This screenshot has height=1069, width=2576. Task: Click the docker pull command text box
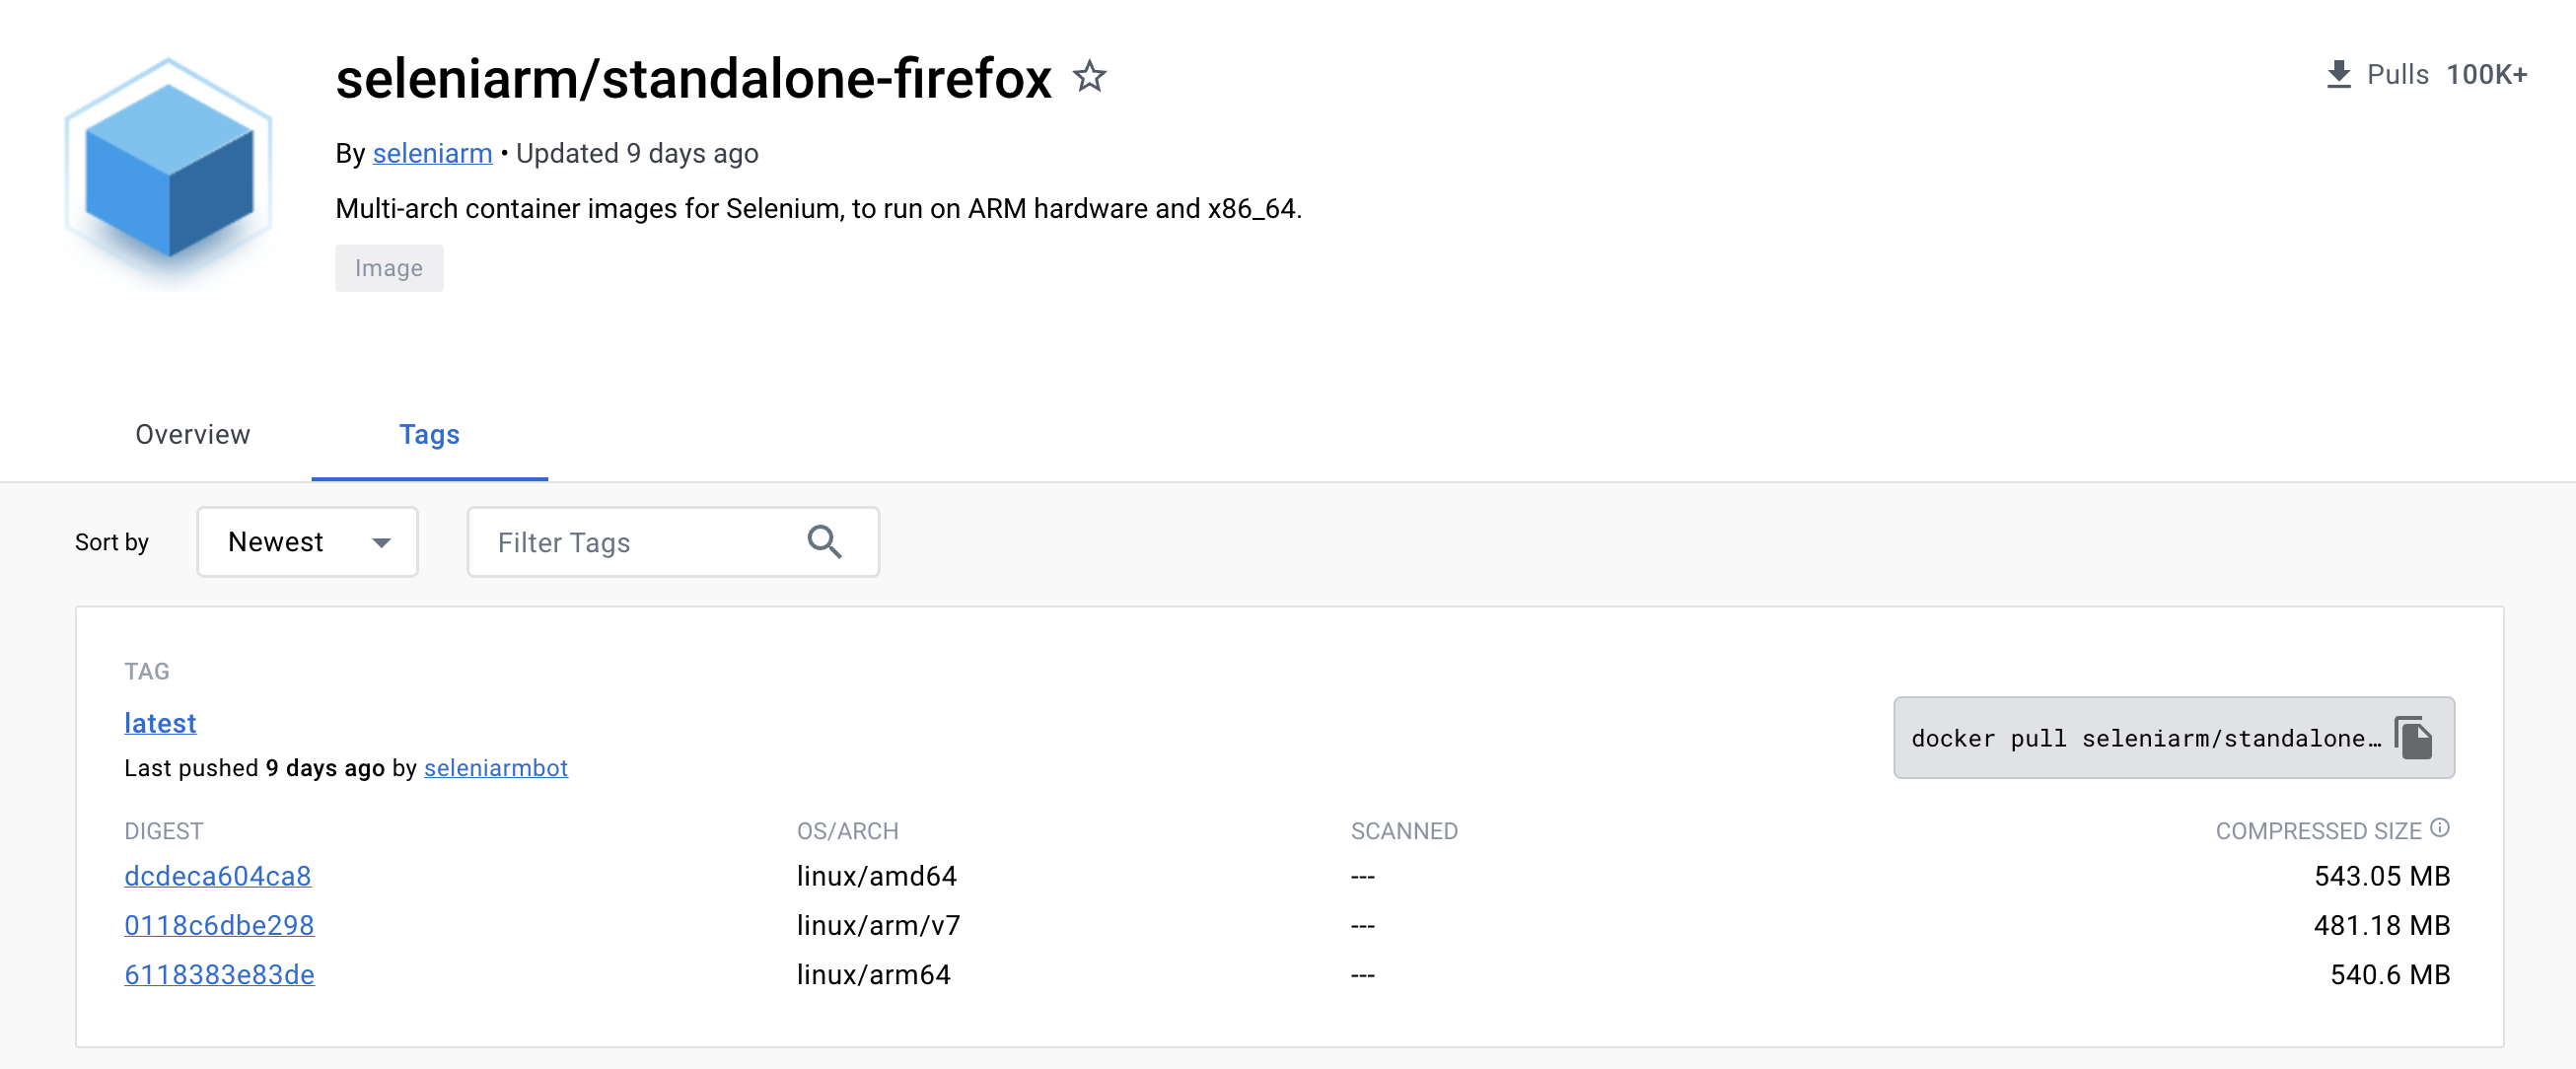tap(2173, 738)
